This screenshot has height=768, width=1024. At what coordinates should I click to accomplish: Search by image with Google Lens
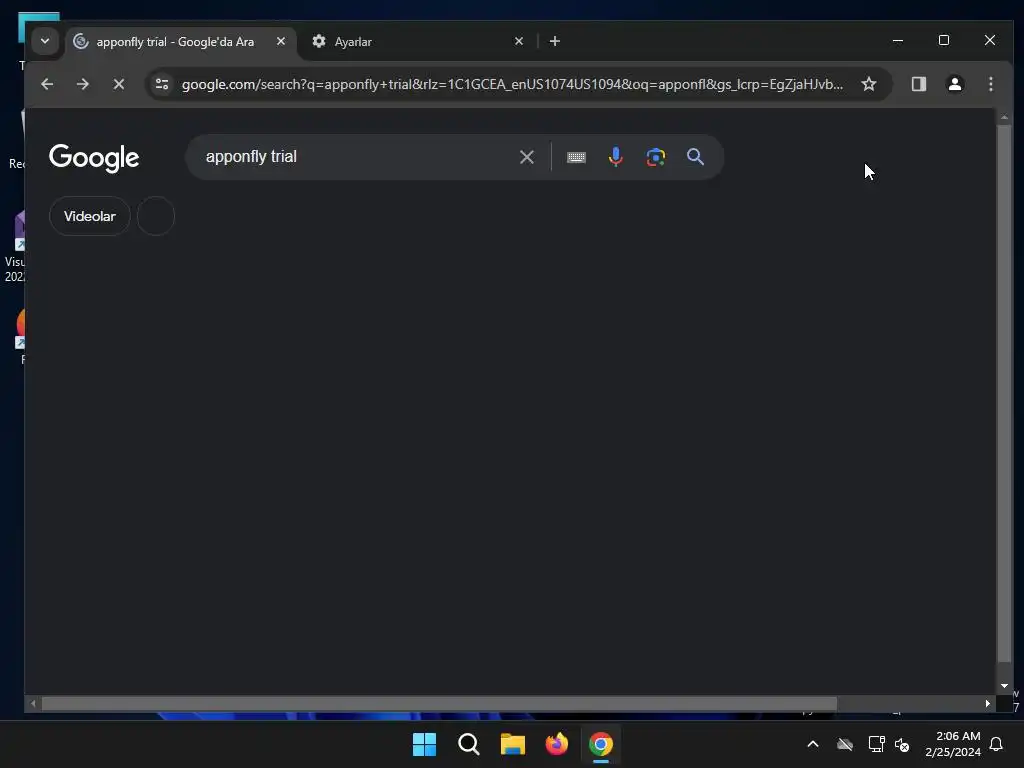pos(656,157)
